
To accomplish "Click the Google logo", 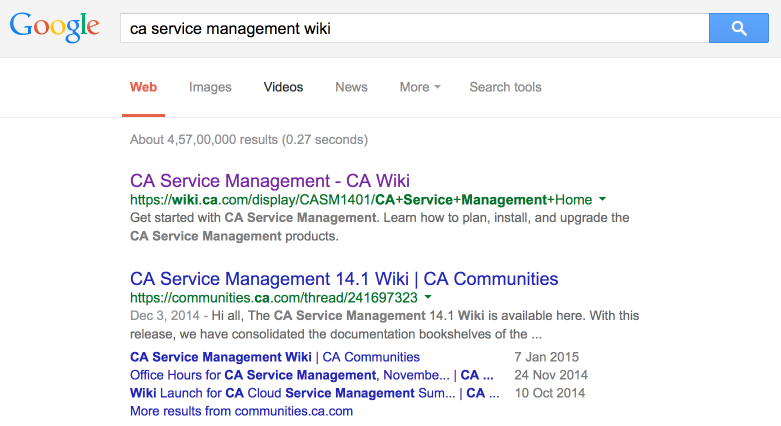I will tap(55, 27).
